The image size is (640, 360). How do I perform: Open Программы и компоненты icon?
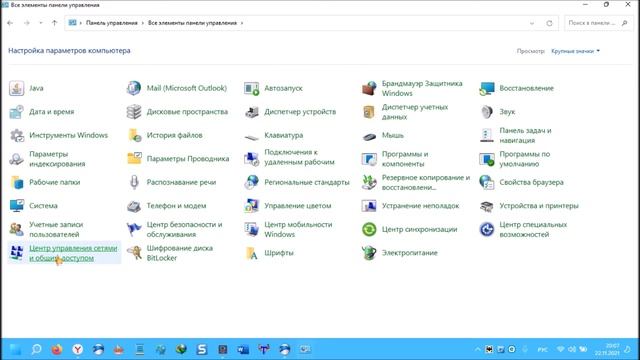369,159
